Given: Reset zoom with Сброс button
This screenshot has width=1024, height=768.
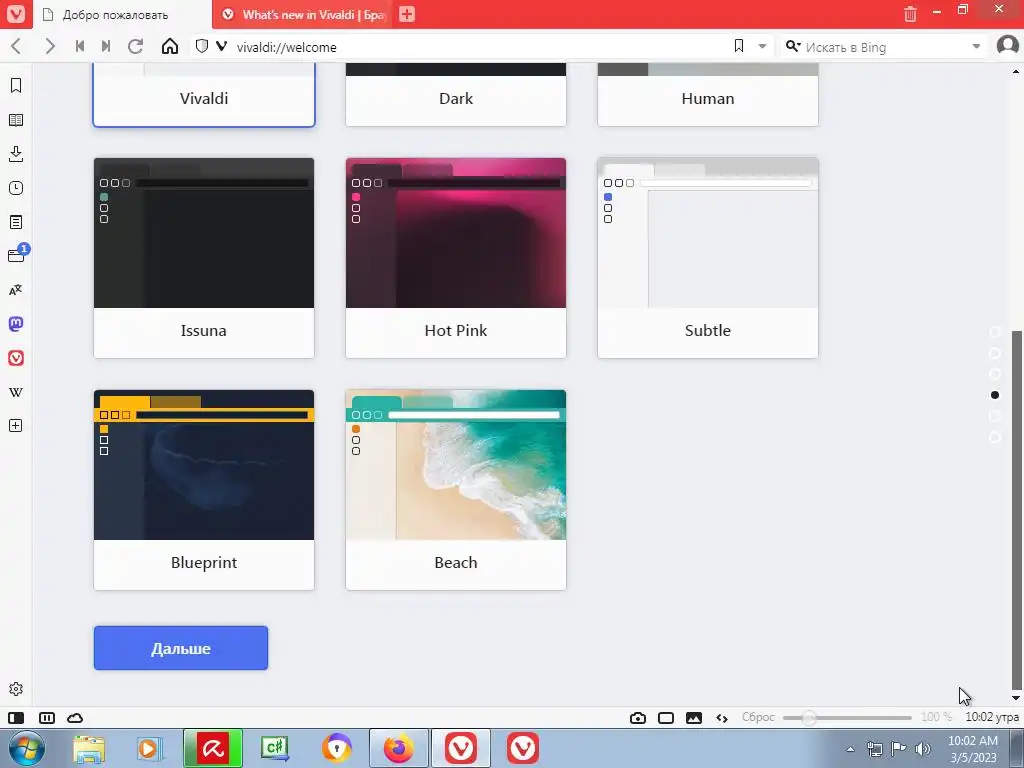Looking at the screenshot, I should coord(758,717).
